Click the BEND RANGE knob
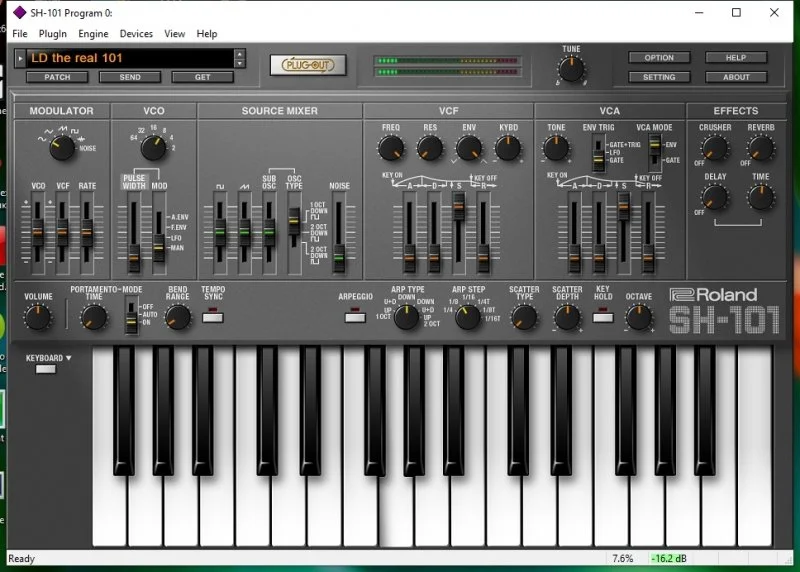The height and width of the screenshot is (572, 800). click(x=178, y=317)
